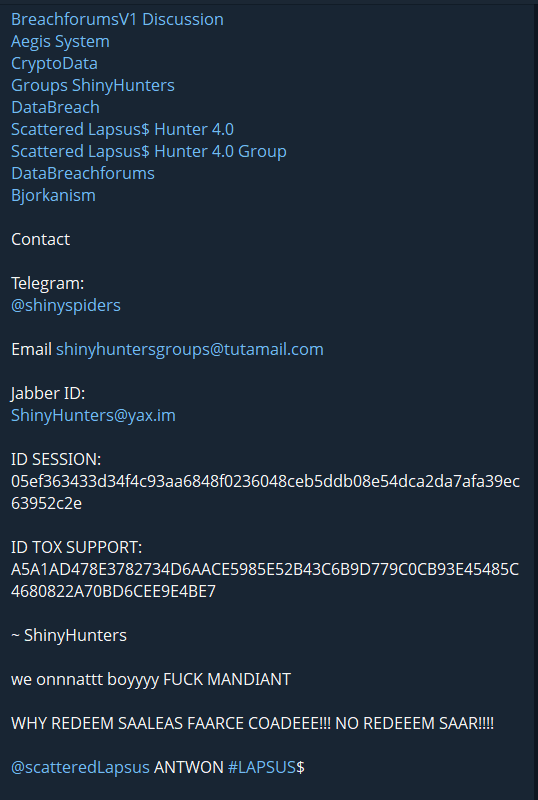This screenshot has width=538, height=800.
Task: Click the shinyhuntersgroups@tutamail.com email address
Action: pyautogui.click(x=189, y=349)
